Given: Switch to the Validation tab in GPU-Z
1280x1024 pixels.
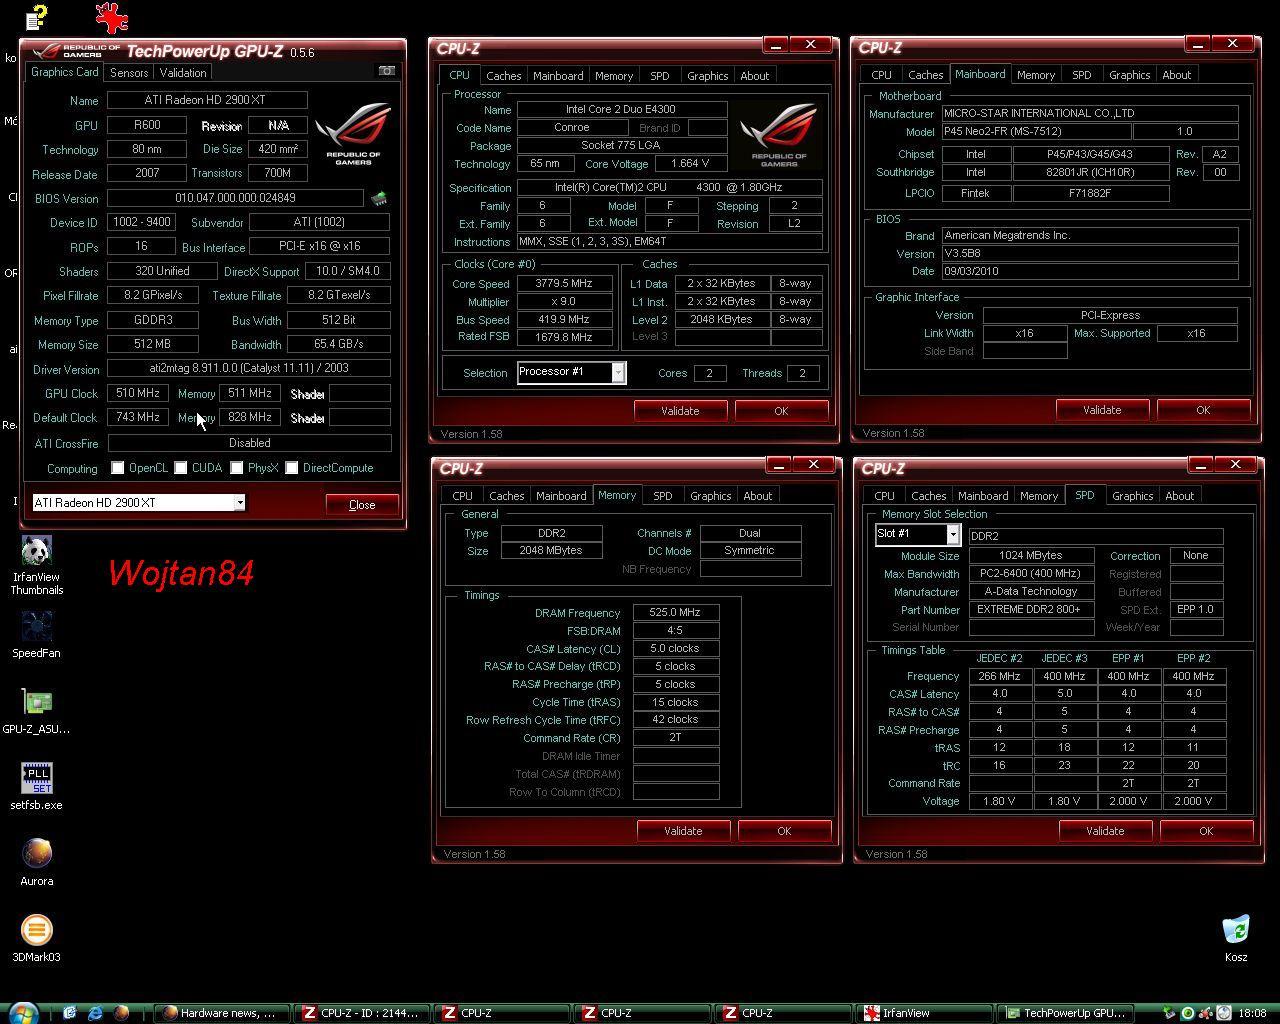Looking at the screenshot, I should 183,73.
